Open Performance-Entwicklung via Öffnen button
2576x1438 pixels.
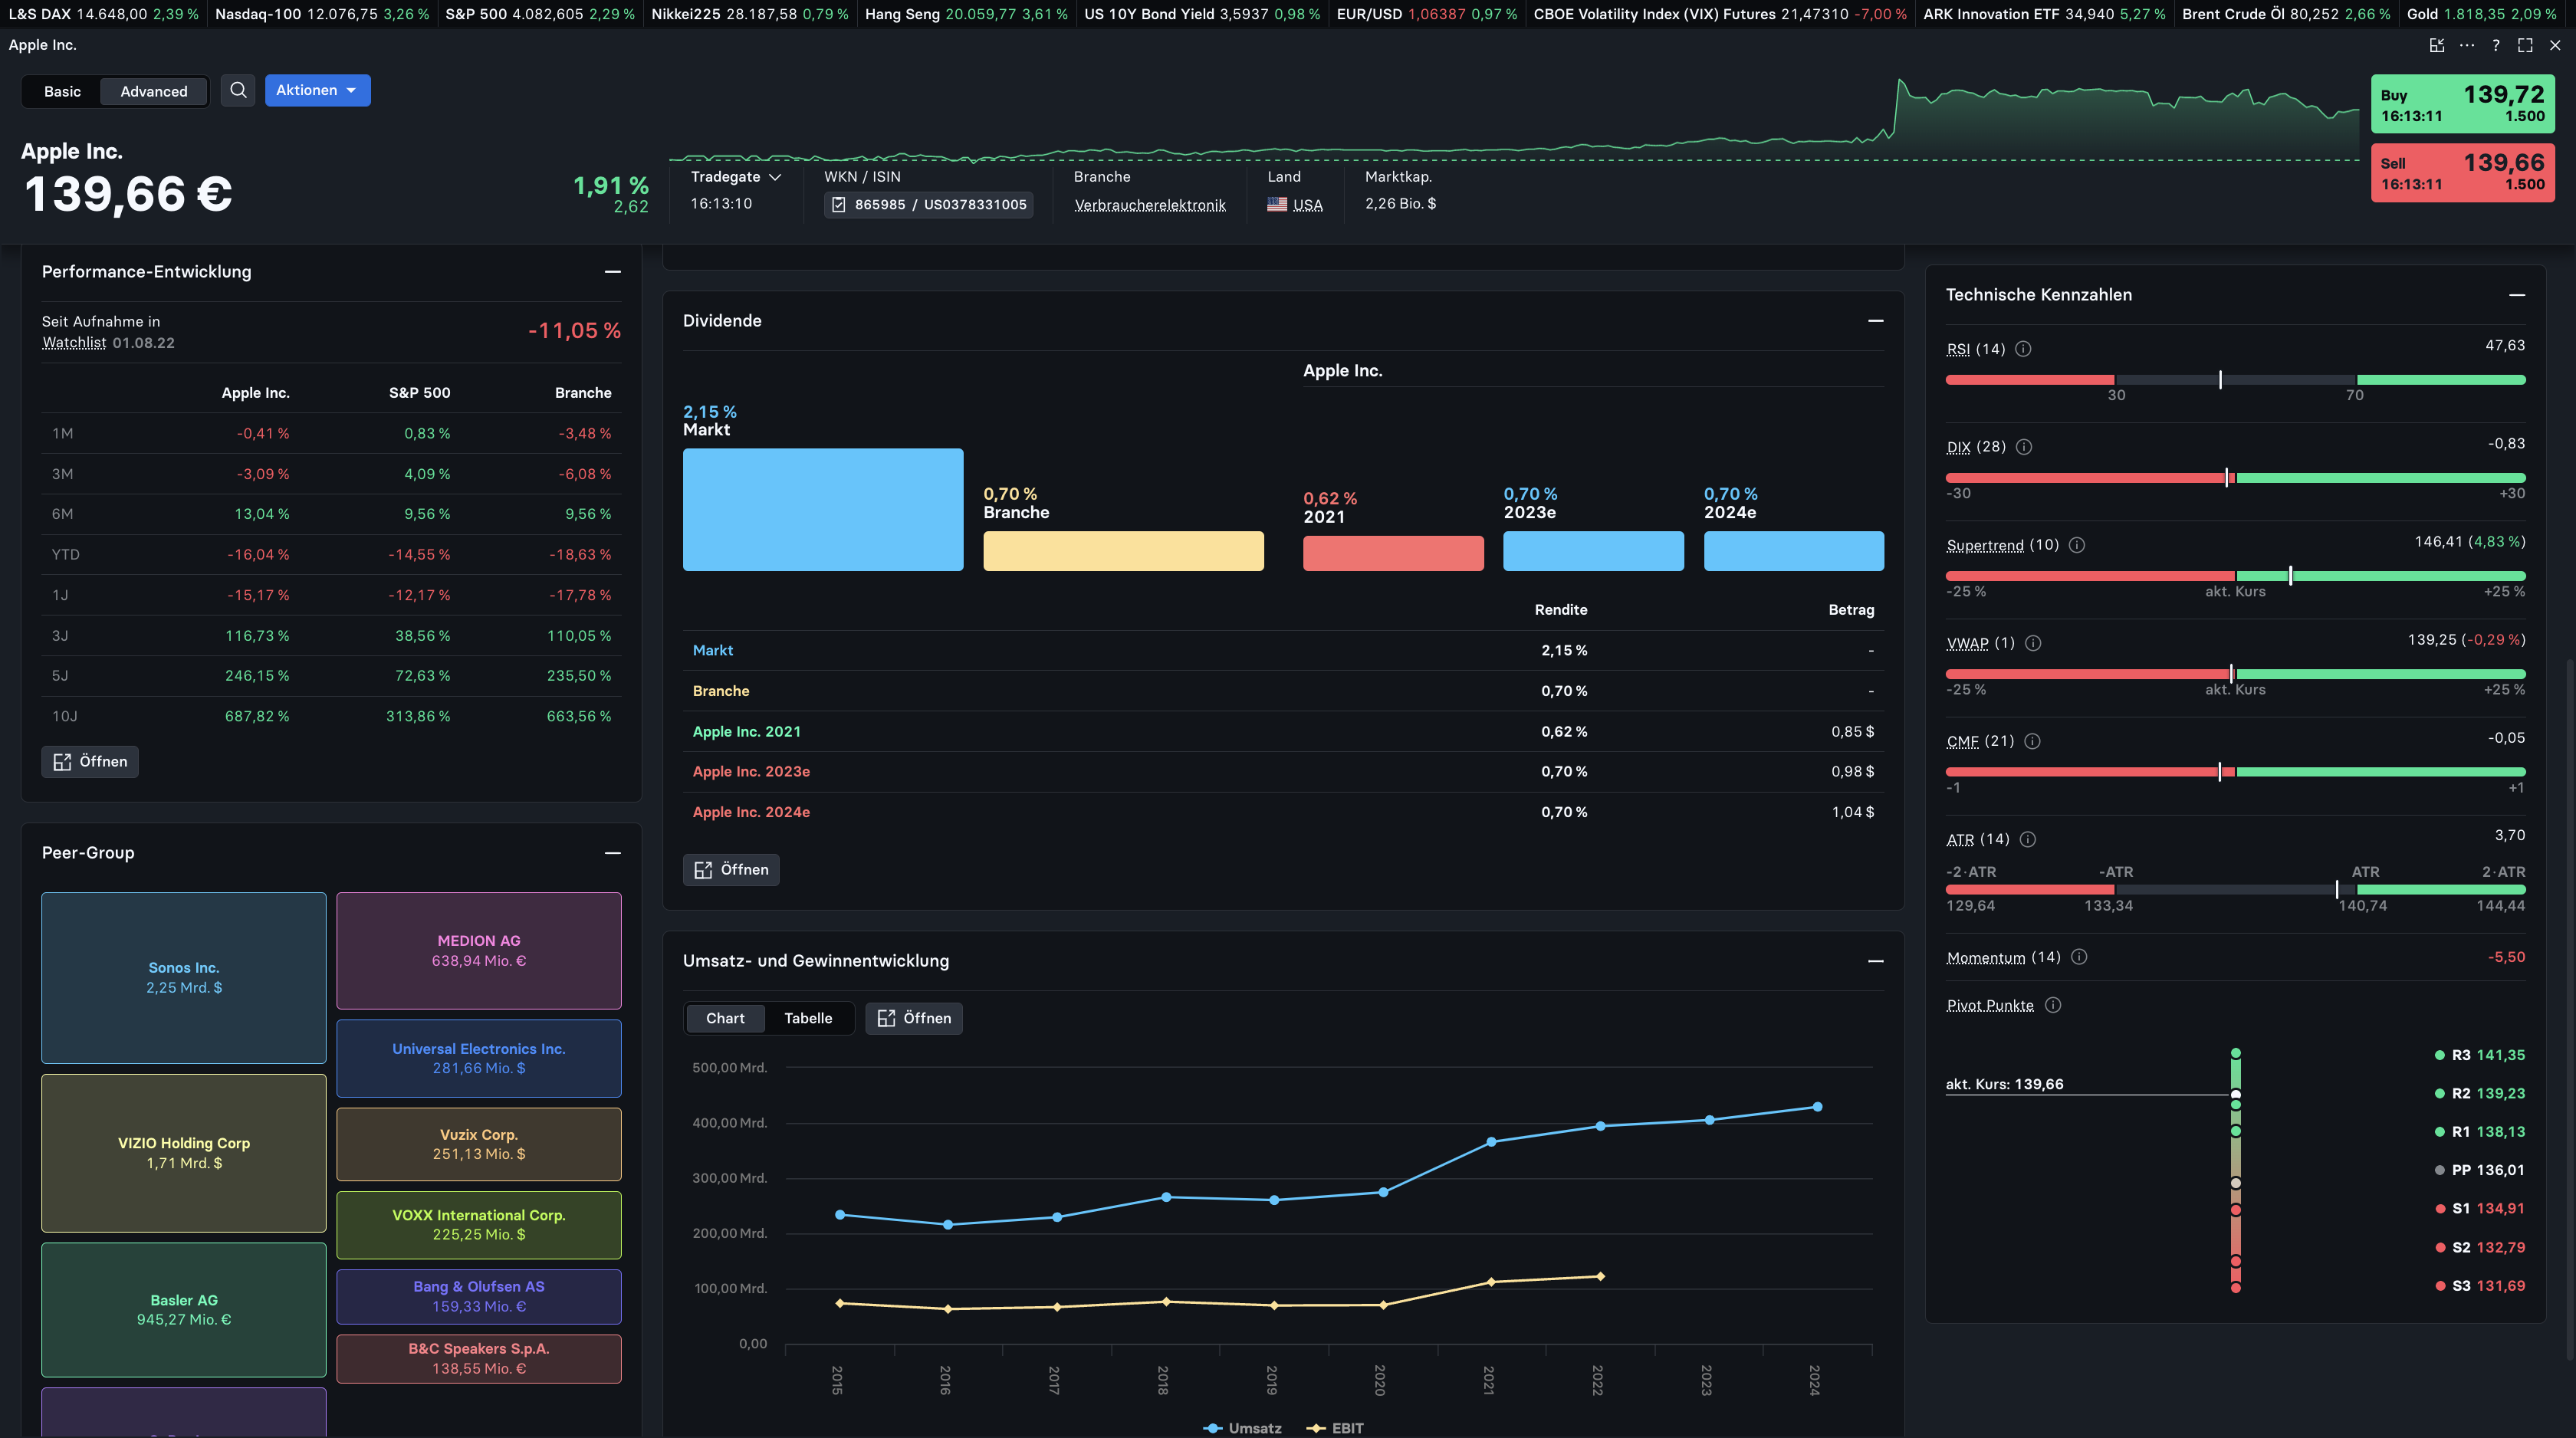point(90,761)
